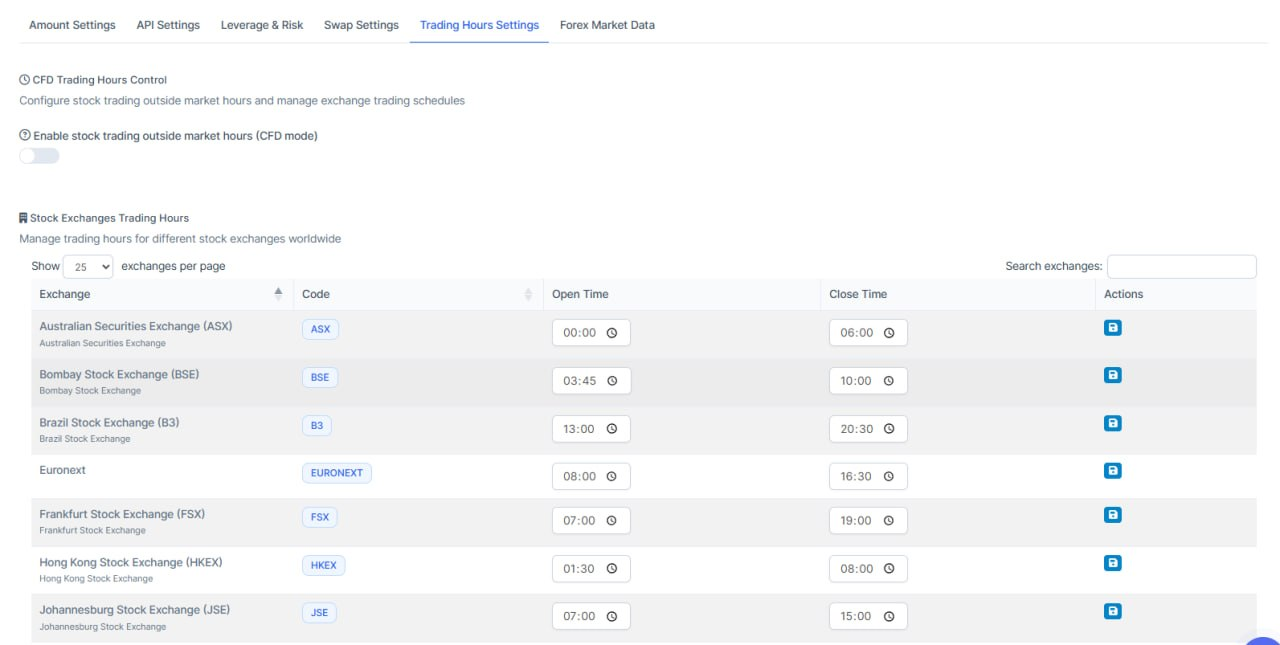1280x645 pixels.
Task: Open clock picker for BSE close time
Action: tap(888, 381)
